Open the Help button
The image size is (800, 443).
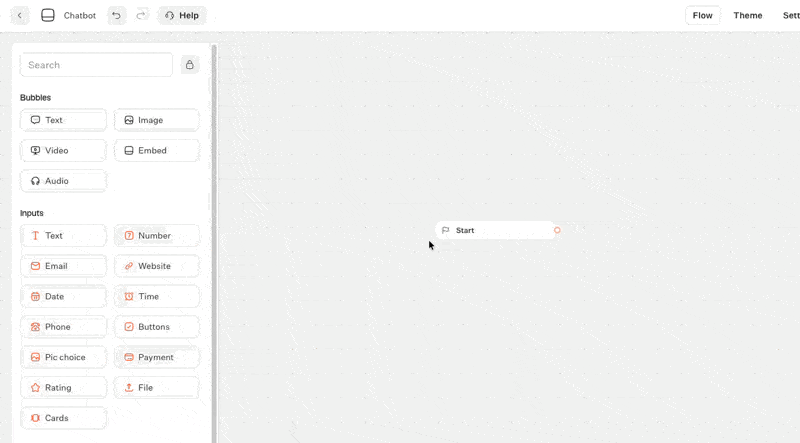click(182, 16)
